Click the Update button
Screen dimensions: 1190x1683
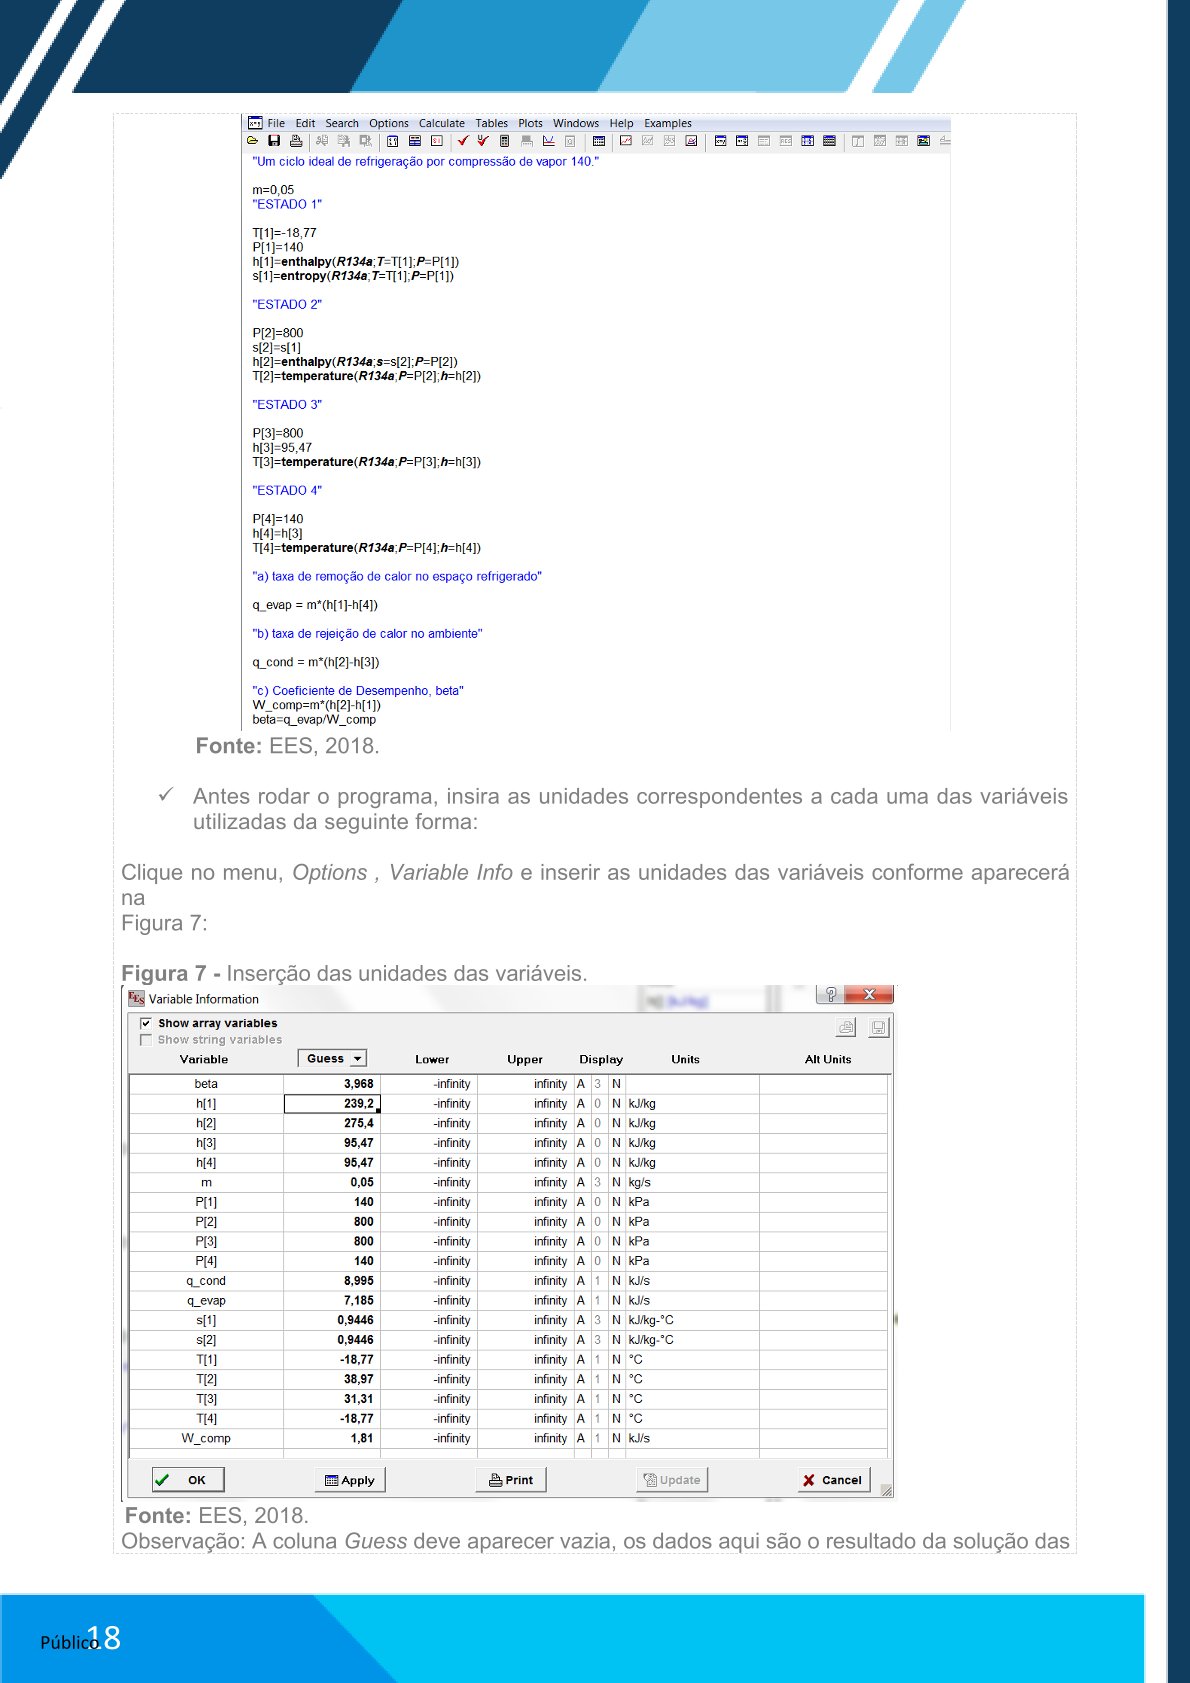click(x=672, y=1480)
